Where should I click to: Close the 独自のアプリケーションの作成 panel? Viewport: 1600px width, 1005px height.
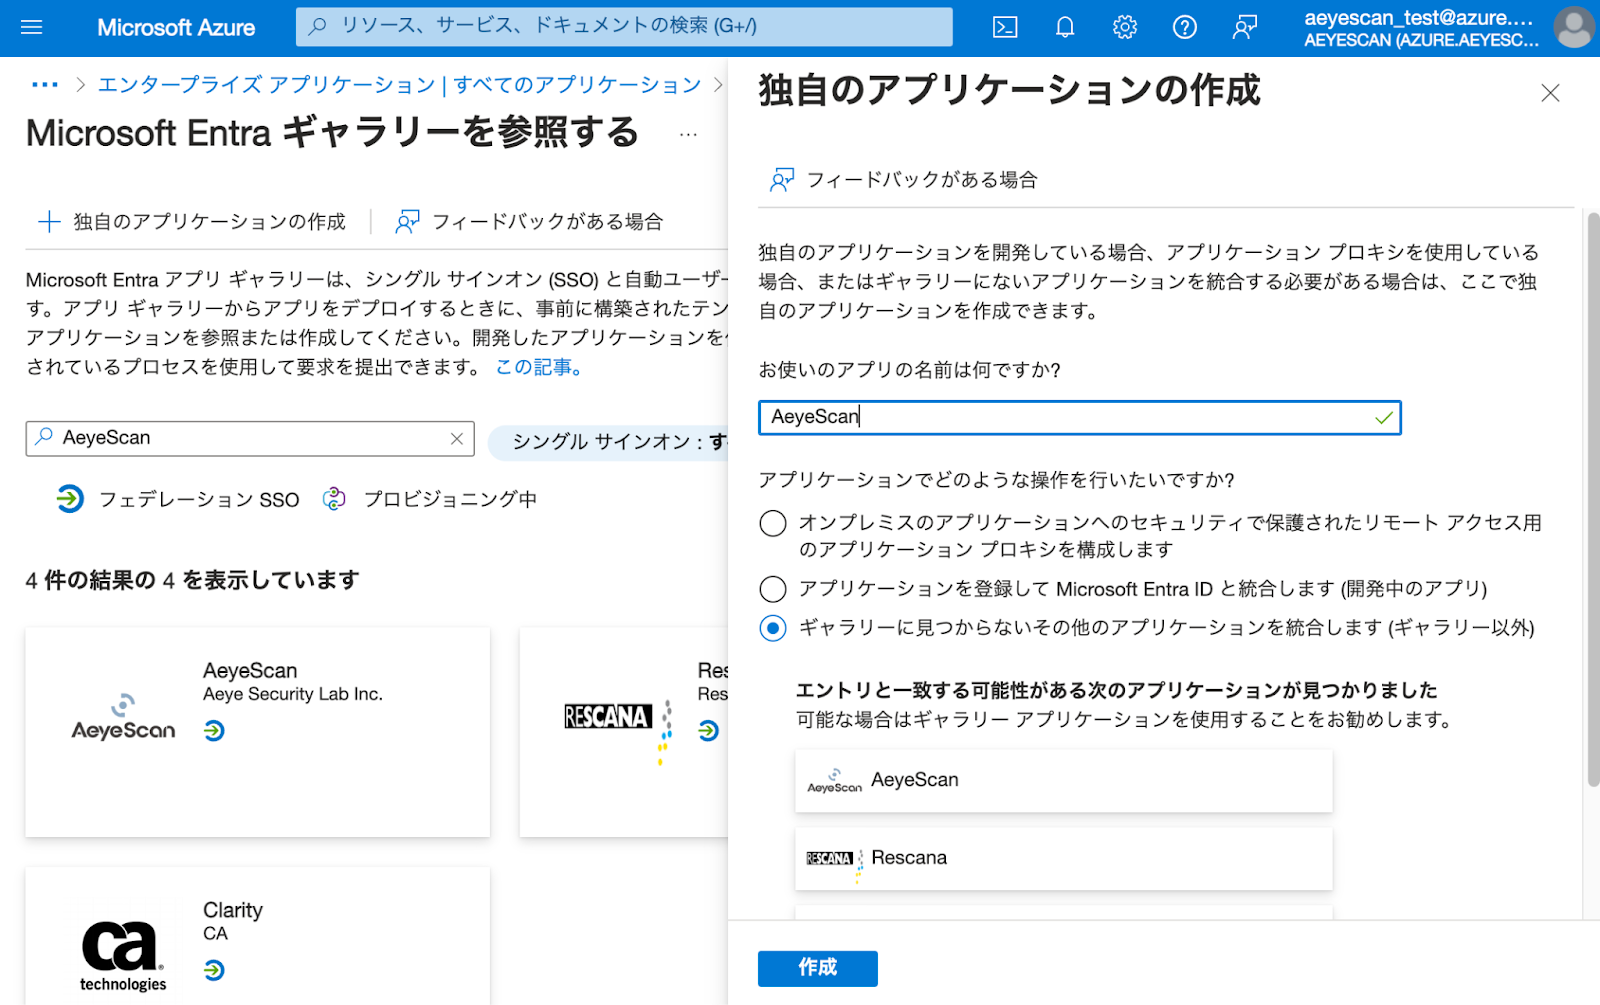click(x=1550, y=93)
